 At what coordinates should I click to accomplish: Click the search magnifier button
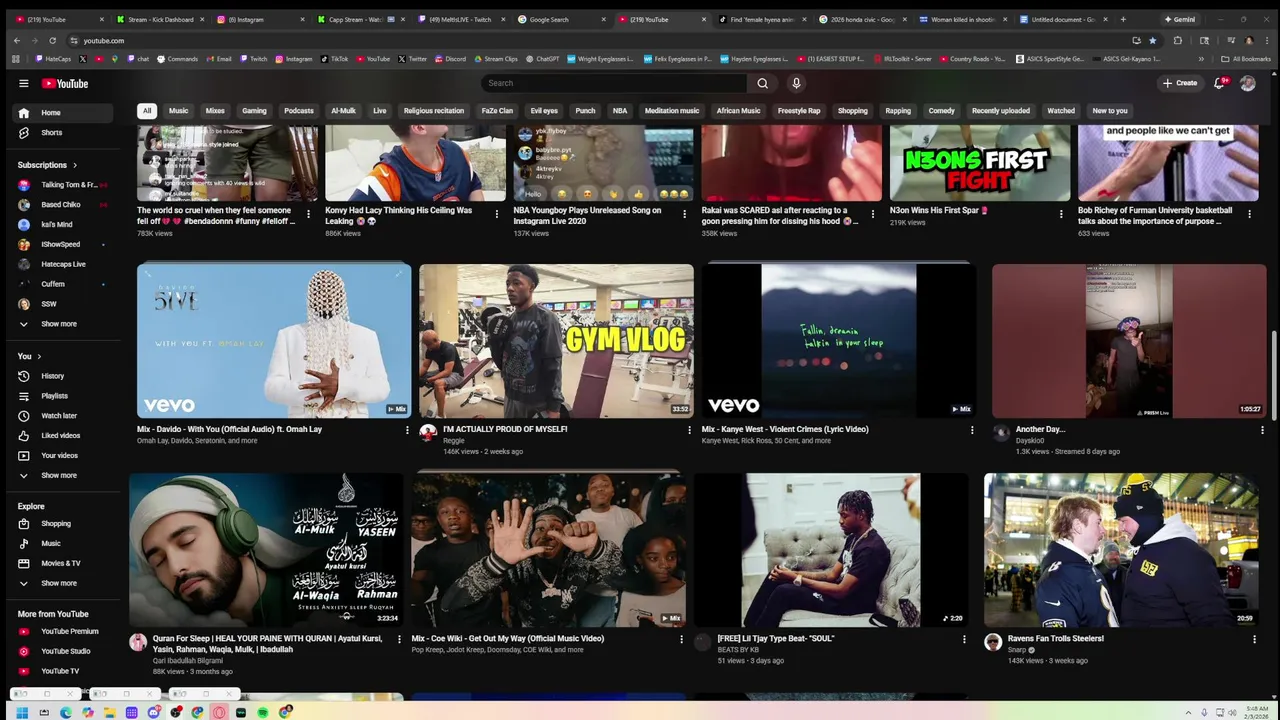[x=762, y=83]
